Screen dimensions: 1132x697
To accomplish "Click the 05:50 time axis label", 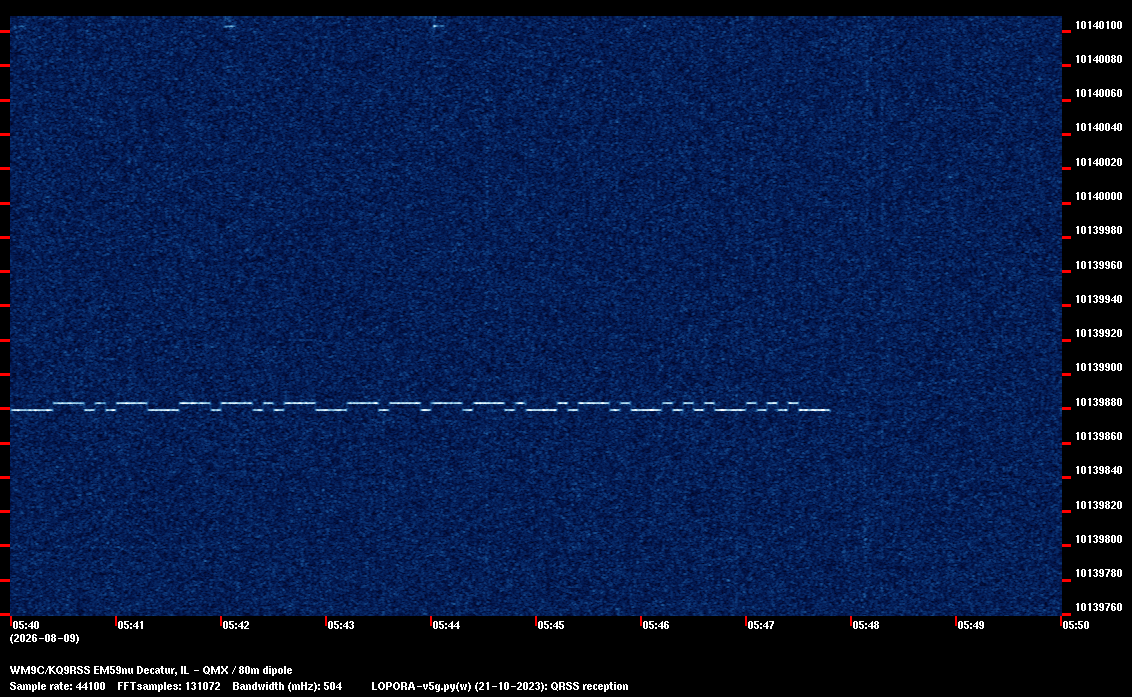I will (1076, 625).
